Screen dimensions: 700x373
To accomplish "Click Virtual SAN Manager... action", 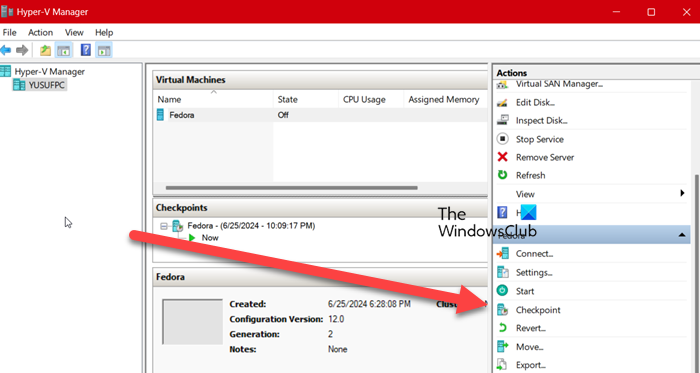I will (559, 84).
